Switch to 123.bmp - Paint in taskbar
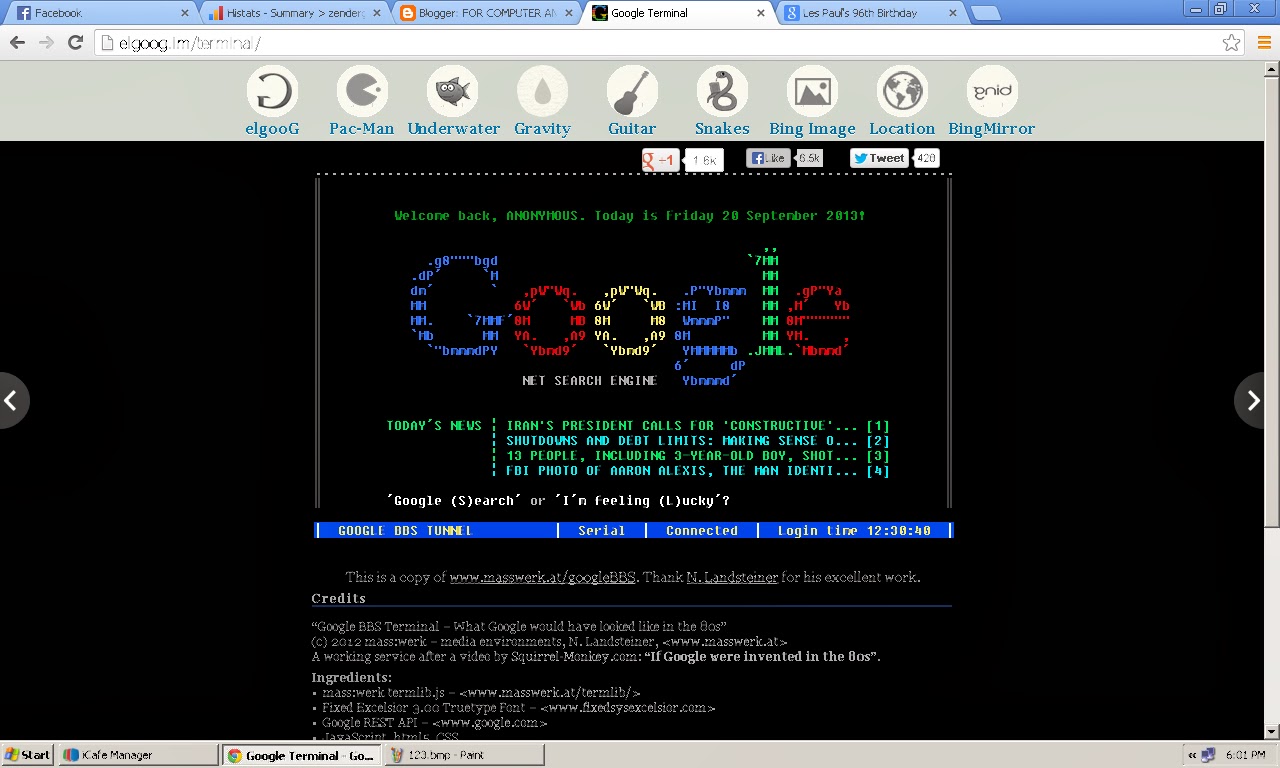This screenshot has width=1280, height=768. pyautogui.click(x=464, y=755)
